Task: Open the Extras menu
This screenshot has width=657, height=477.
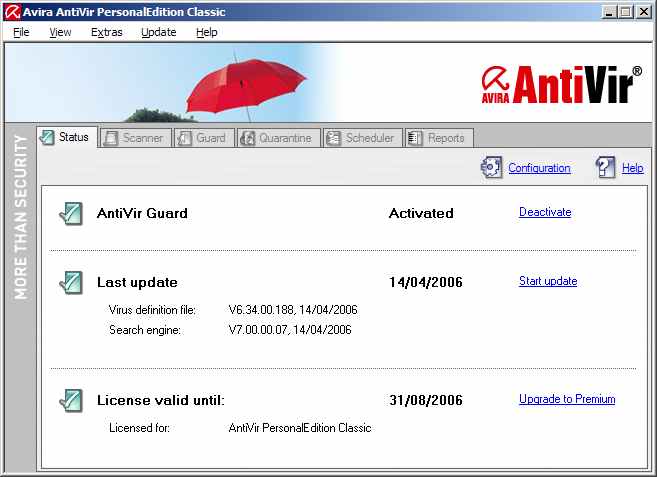Action: pyautogui.click(x=106, y=32)
